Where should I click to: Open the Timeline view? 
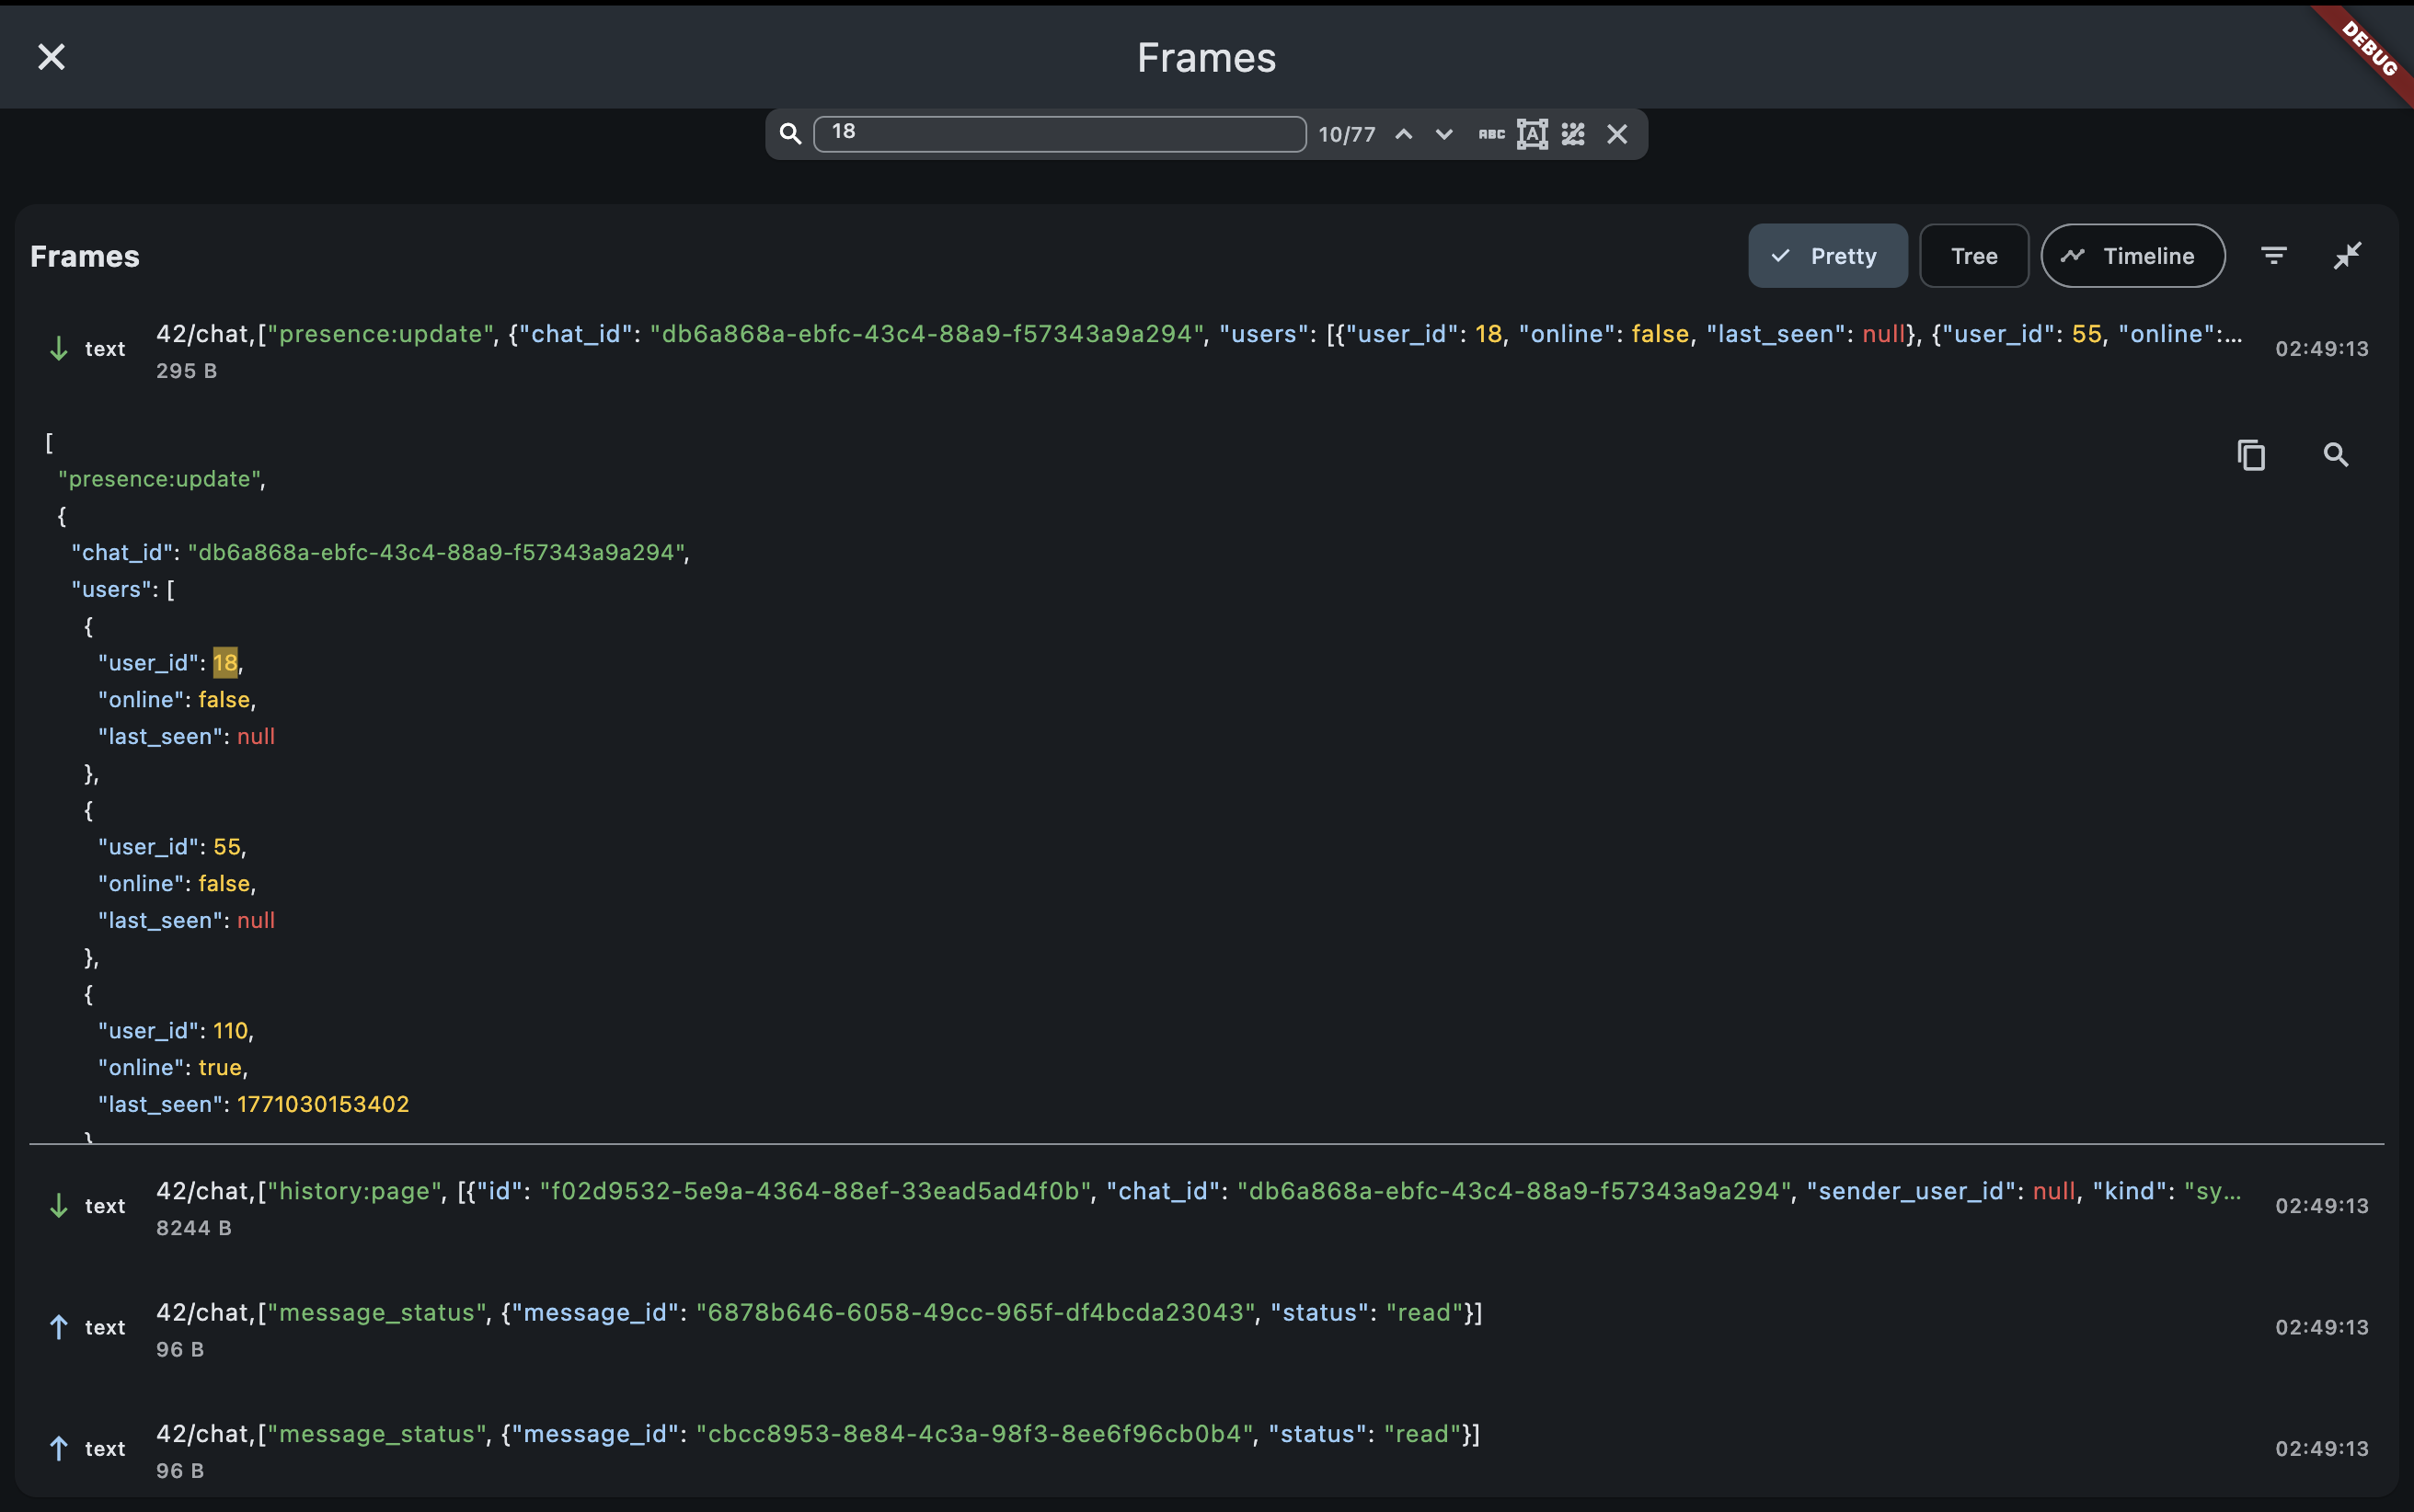coord(2132,256)
